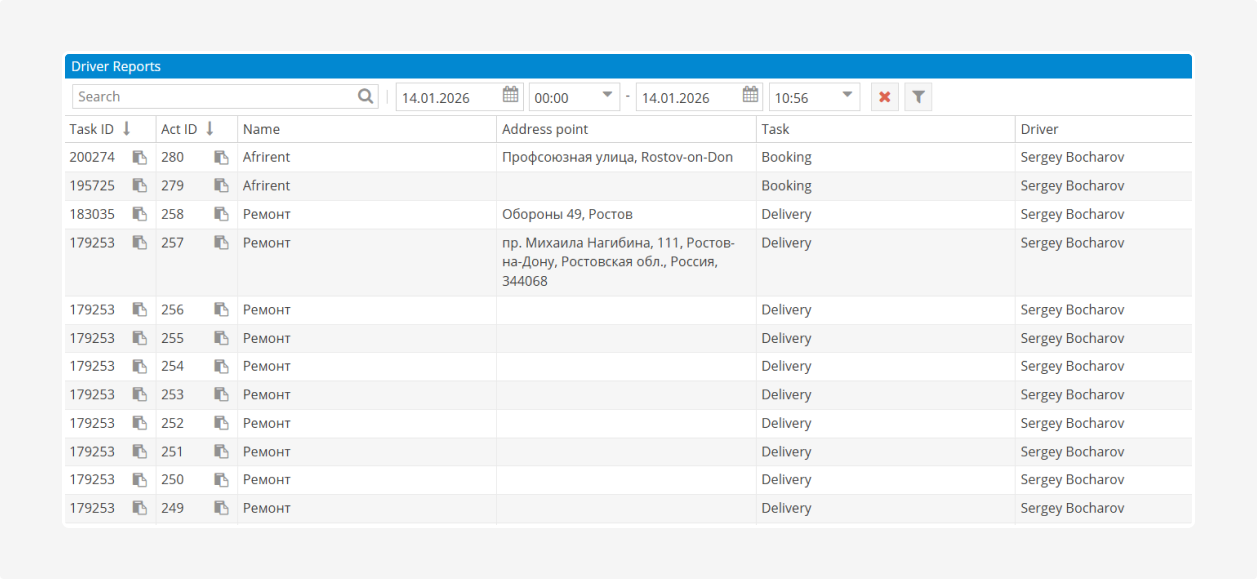Click the Driver column header
This screenshot has height=579, width=1257.
point(1039,129)
